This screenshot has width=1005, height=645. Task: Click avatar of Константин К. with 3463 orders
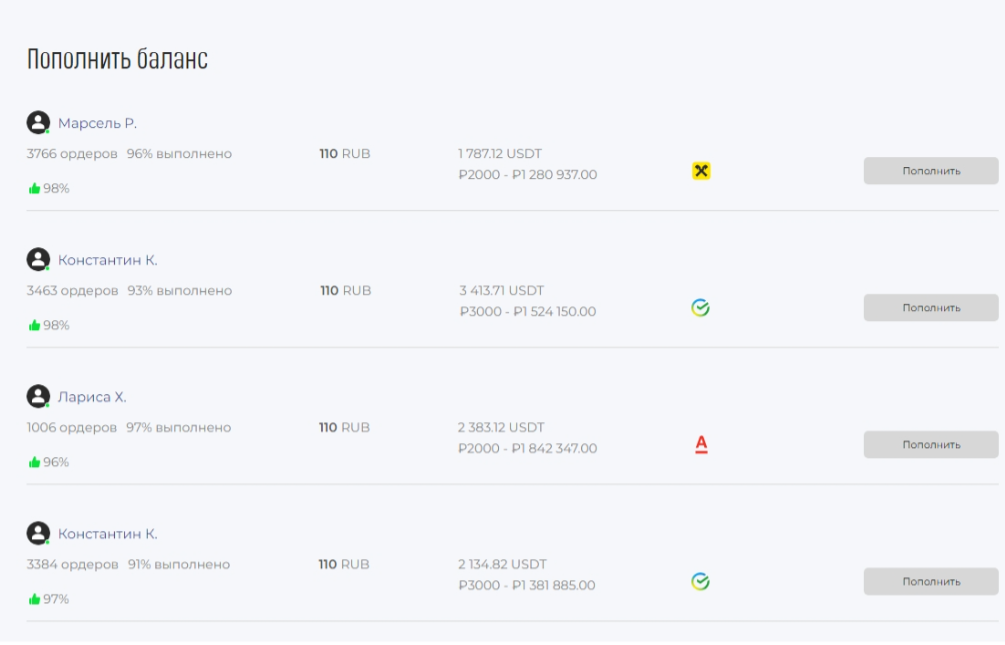coord(38,260)
